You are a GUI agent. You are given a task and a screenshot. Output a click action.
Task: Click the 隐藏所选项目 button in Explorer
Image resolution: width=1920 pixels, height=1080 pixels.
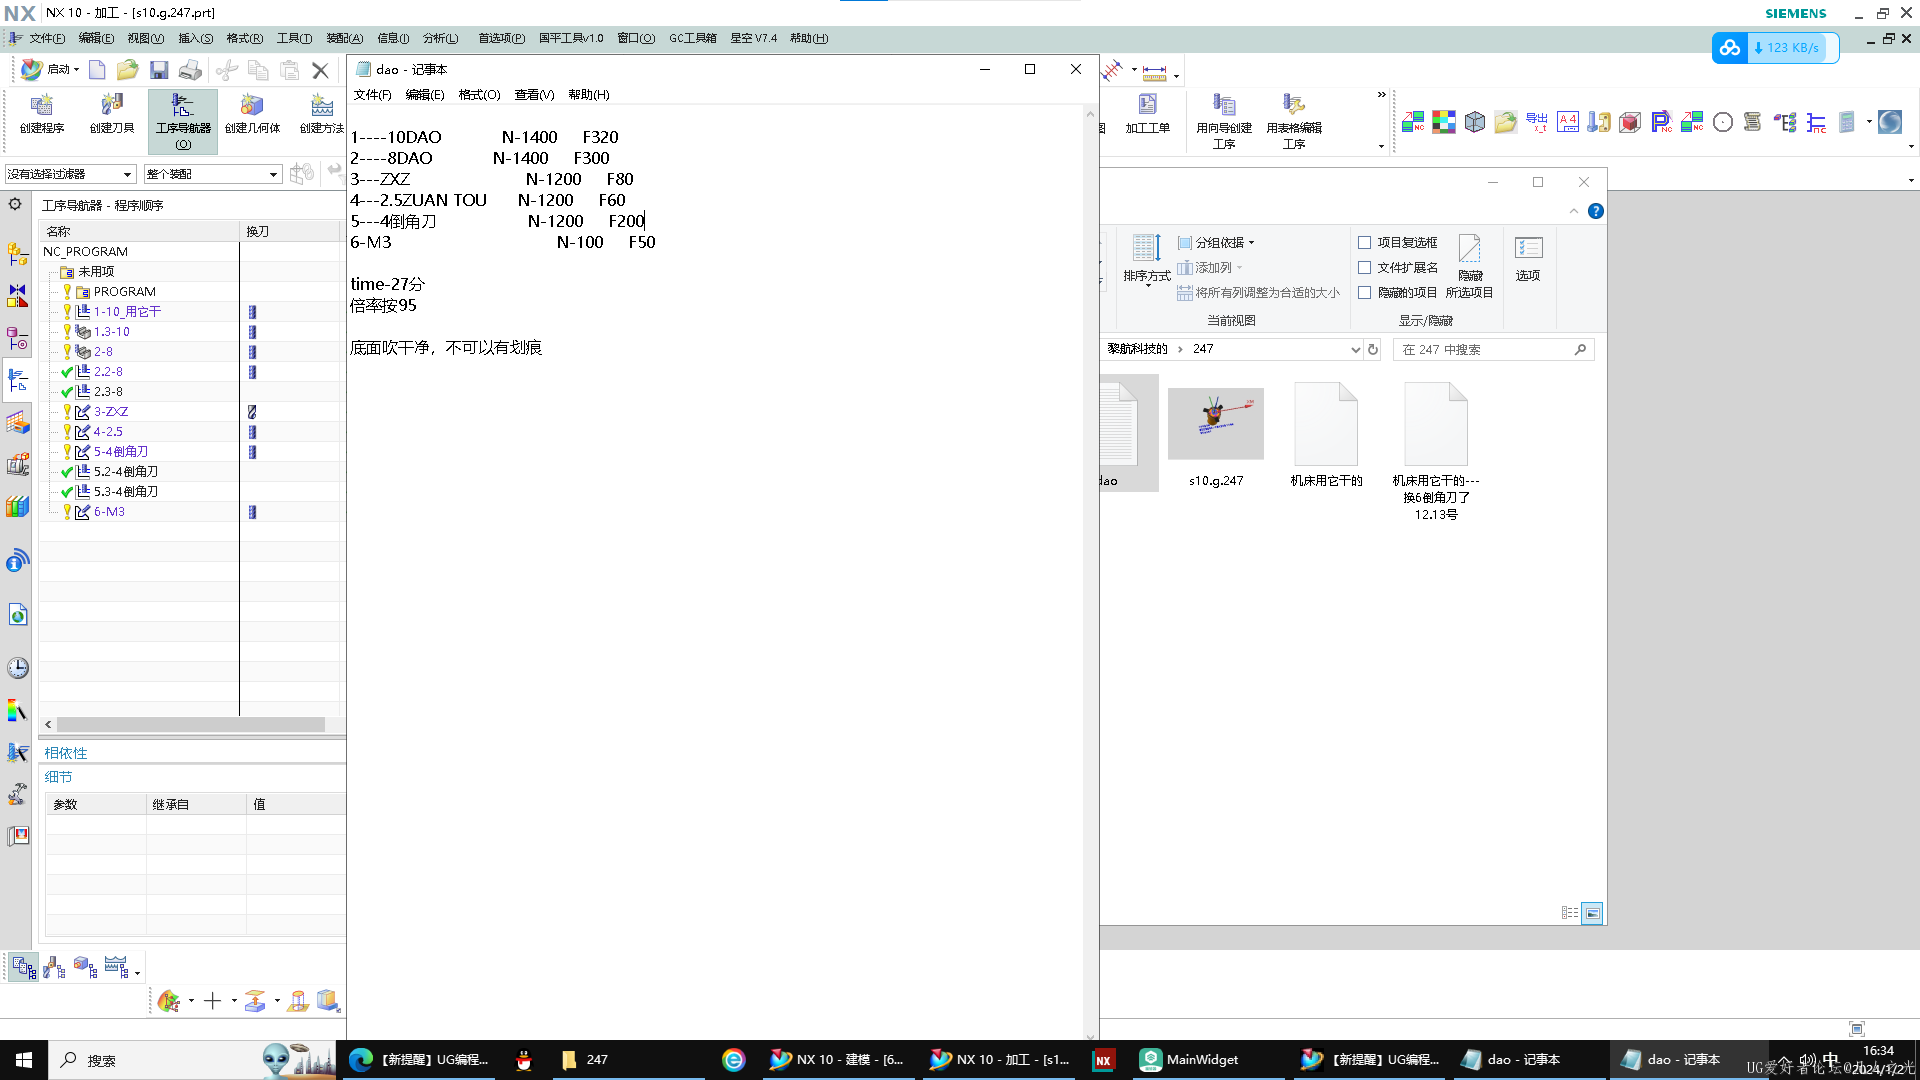tap(1469, 267)
